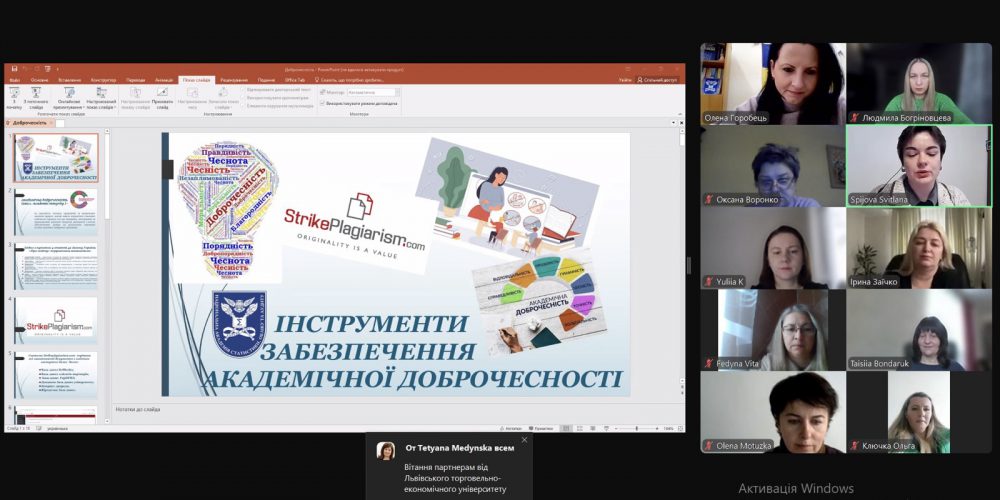
Task: Toggle 'Use presenter view' checkbox
Action: pos(322,103)
